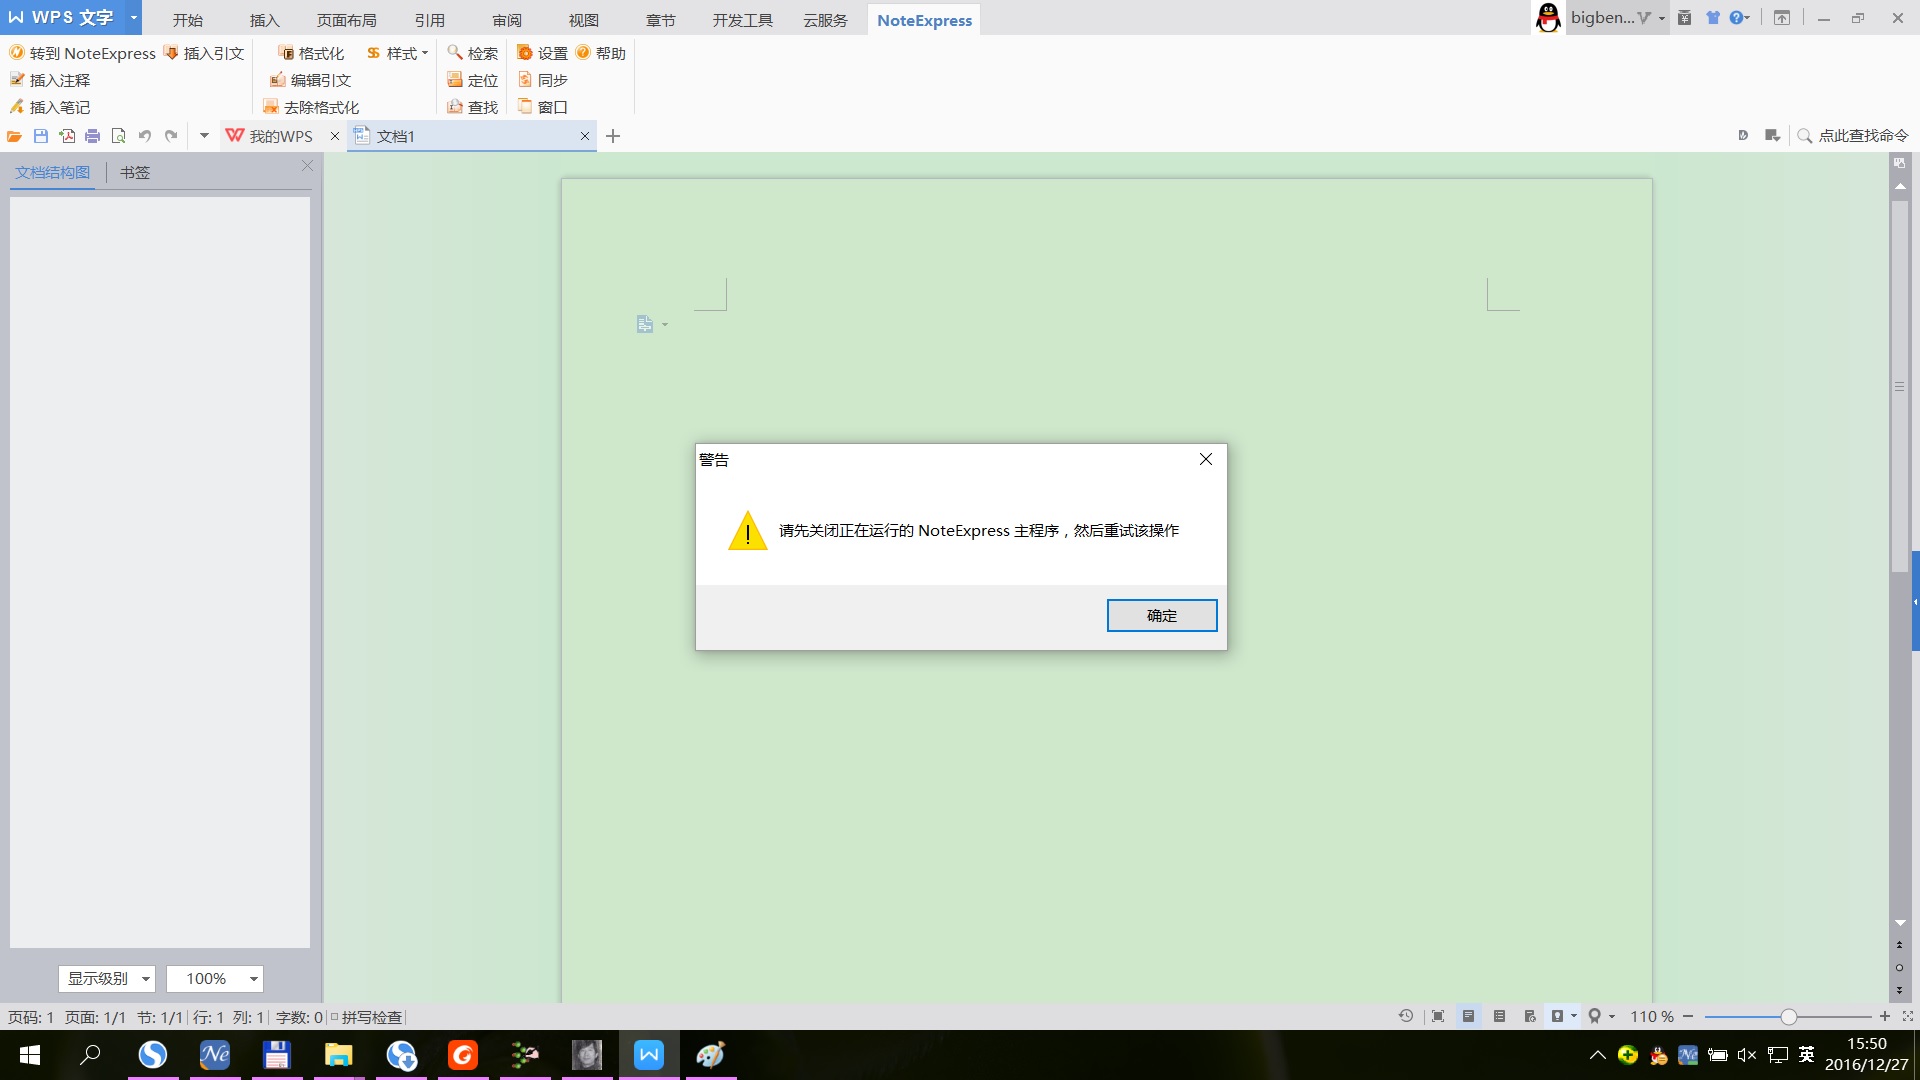Click the 格式化 command

311,53
